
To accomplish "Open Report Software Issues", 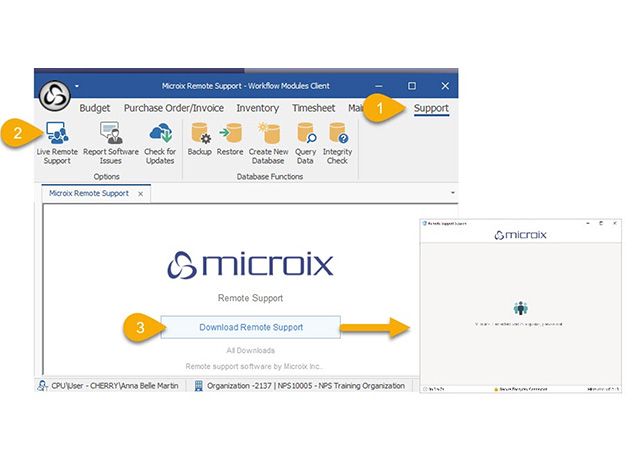I will [x=110, y=134].
